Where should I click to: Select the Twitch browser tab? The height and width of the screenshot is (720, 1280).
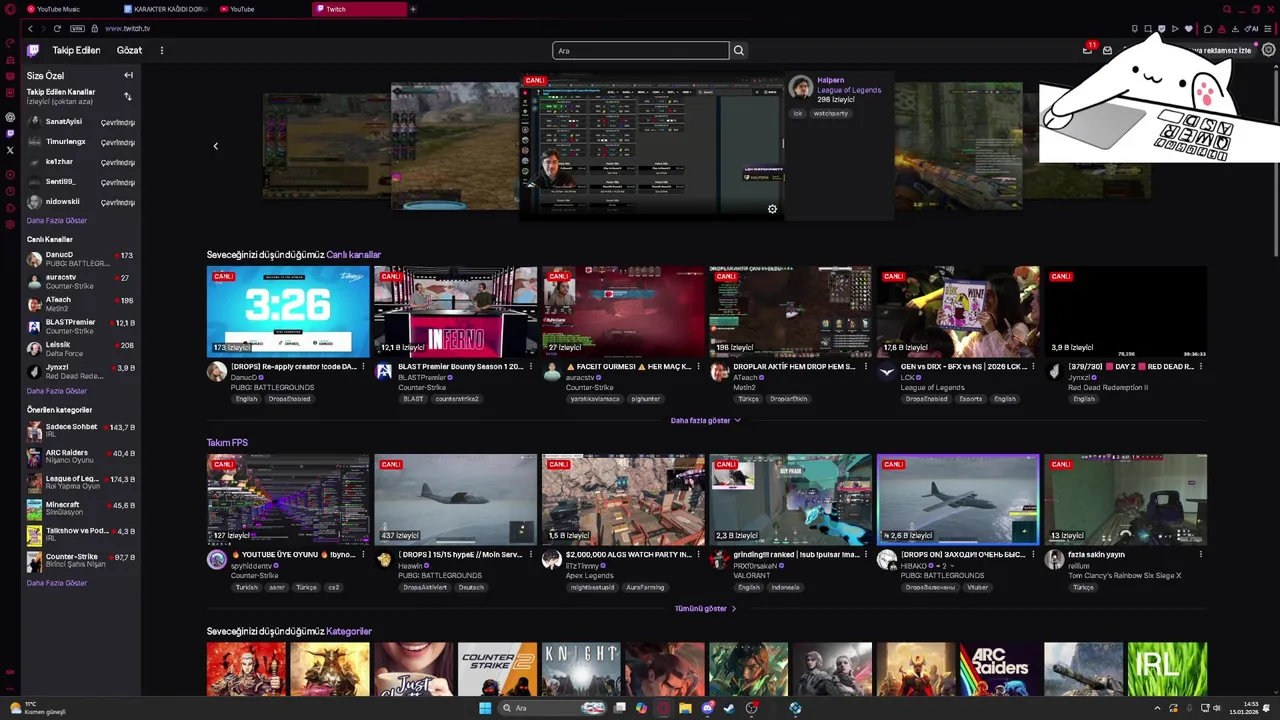[x=360, y=9]
